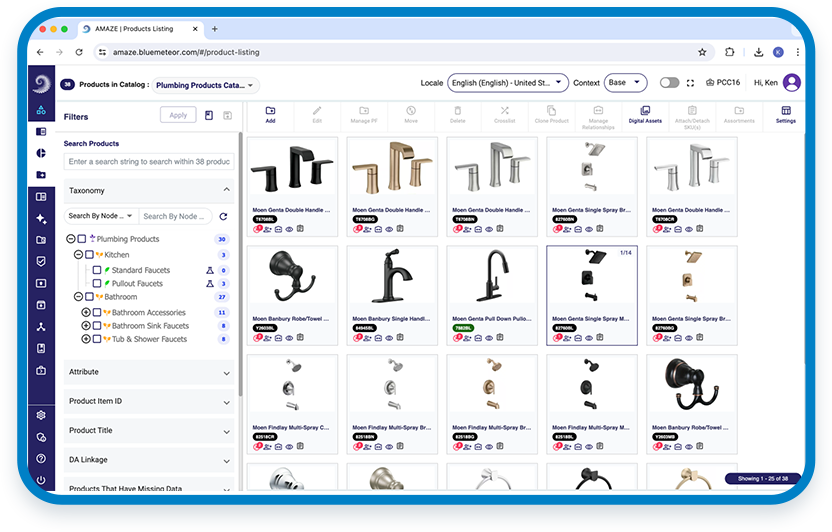This screenshot has width=832, height=532.
Task: Click the eye icon on the T6708BL product card
Action: pyautogui.click(x=289, y=229)
